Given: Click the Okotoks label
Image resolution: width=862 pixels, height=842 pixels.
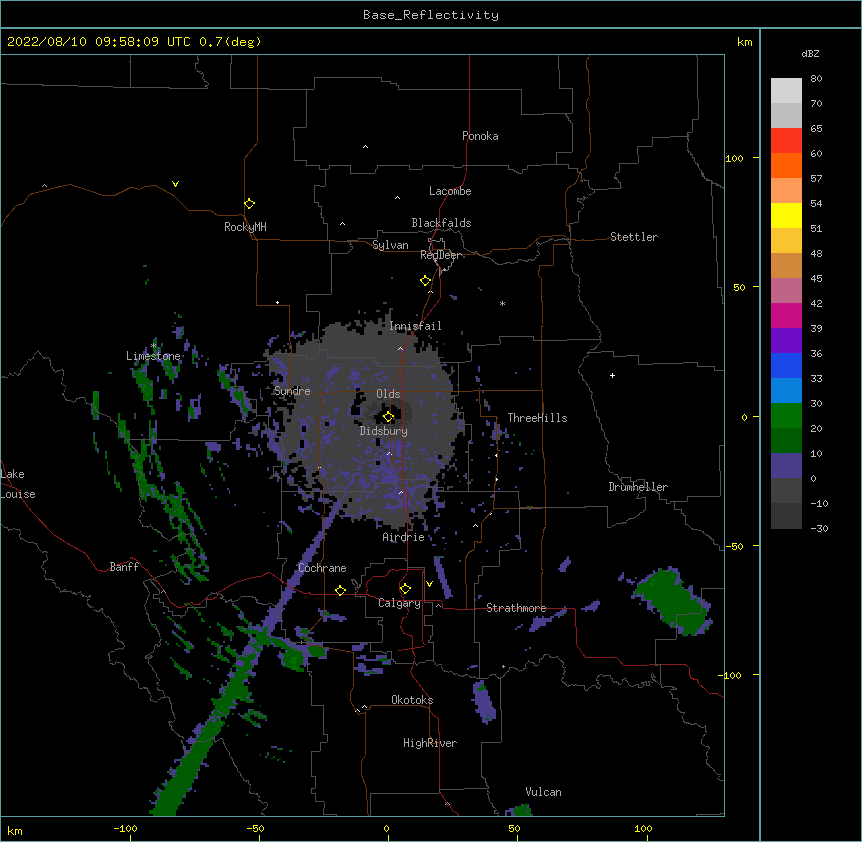Looking at the screenshot, I should click(x=412, y=700).
